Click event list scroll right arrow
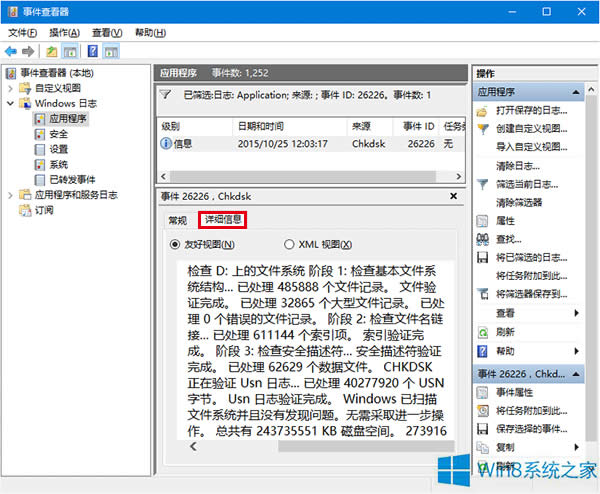The height and width of the screenshot is (494, 600). point(458,176)
